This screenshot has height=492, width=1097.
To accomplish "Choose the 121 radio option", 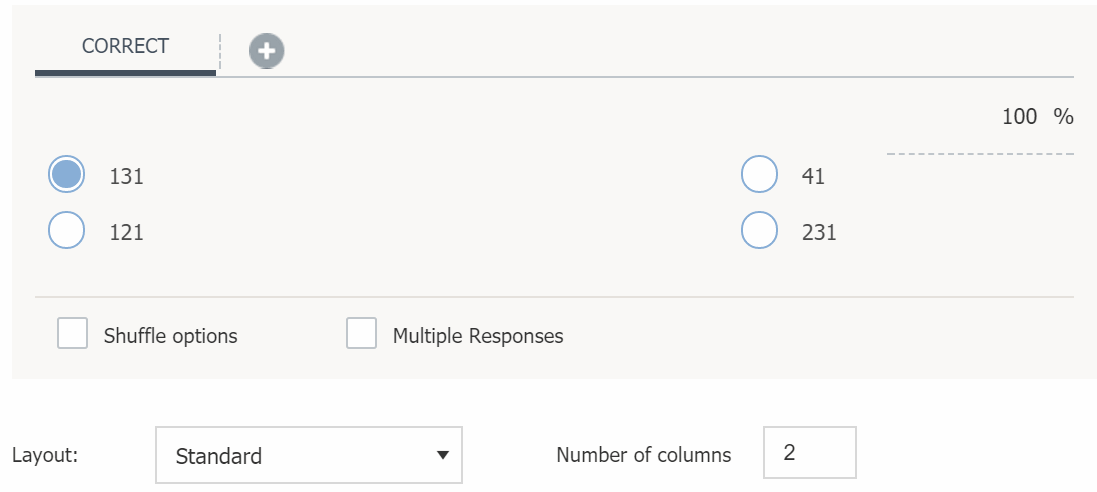I will point(67,231).
